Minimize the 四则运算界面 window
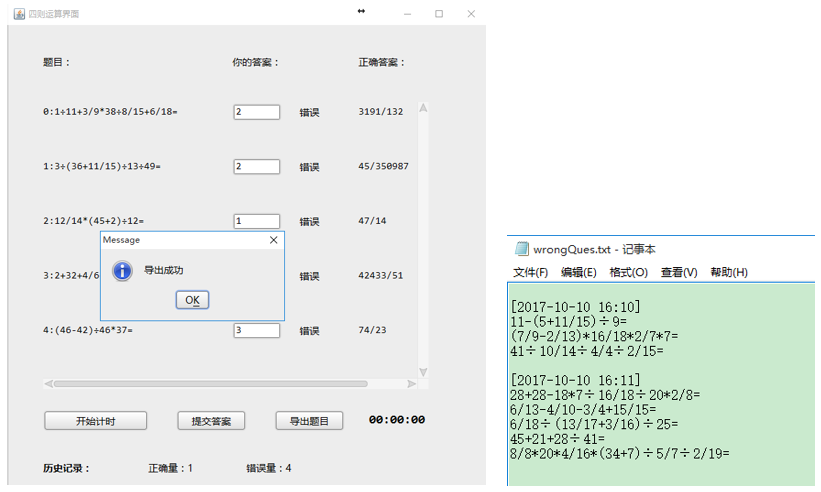 [x=407, y=14]
